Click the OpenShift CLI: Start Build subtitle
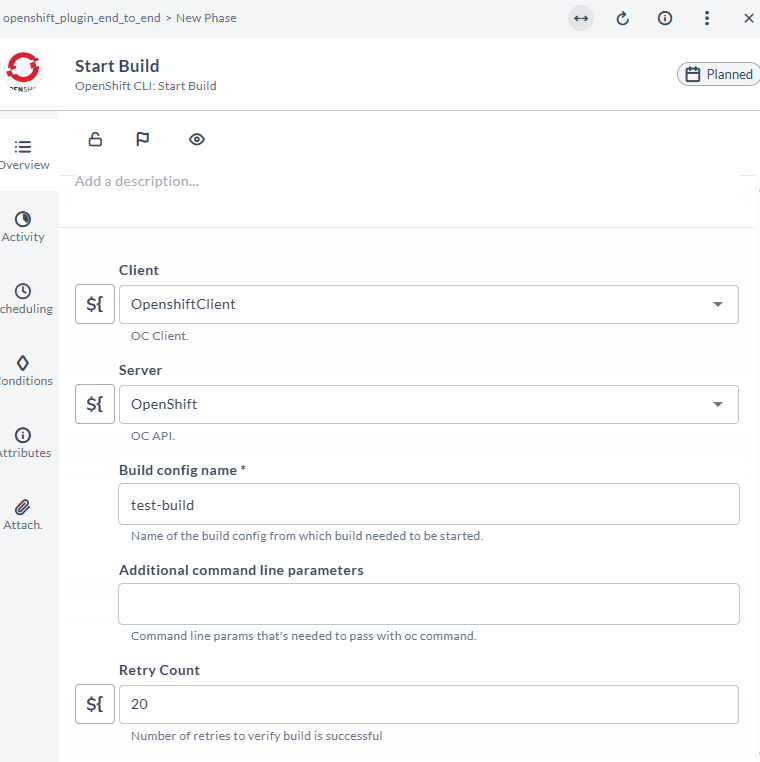 [146, 86]
